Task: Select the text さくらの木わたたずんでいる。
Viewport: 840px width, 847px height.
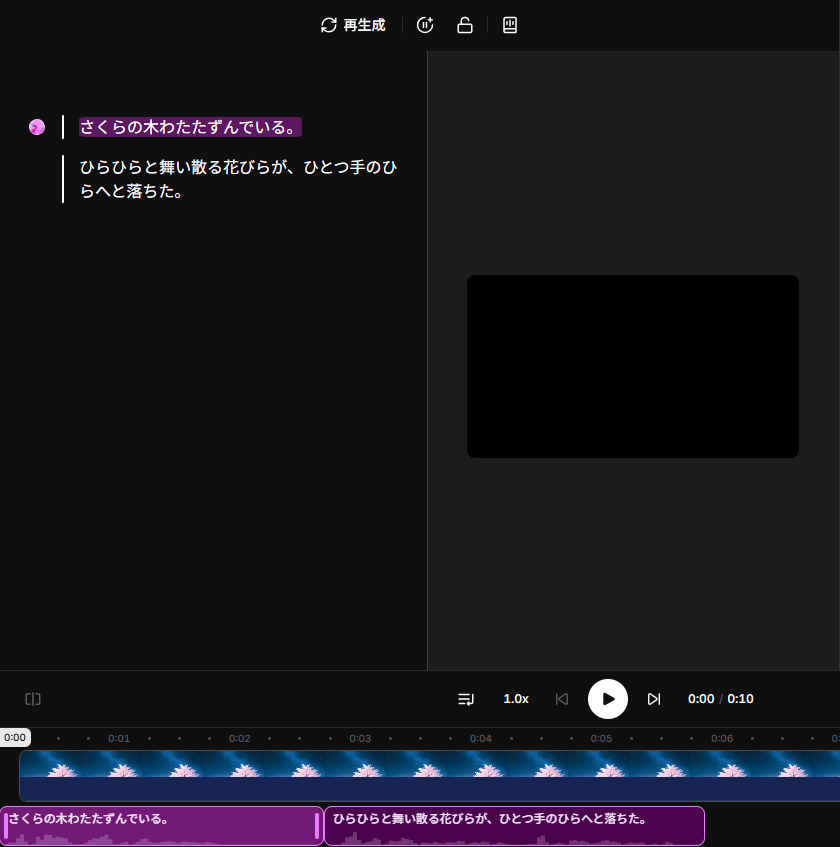Action: 189,128
